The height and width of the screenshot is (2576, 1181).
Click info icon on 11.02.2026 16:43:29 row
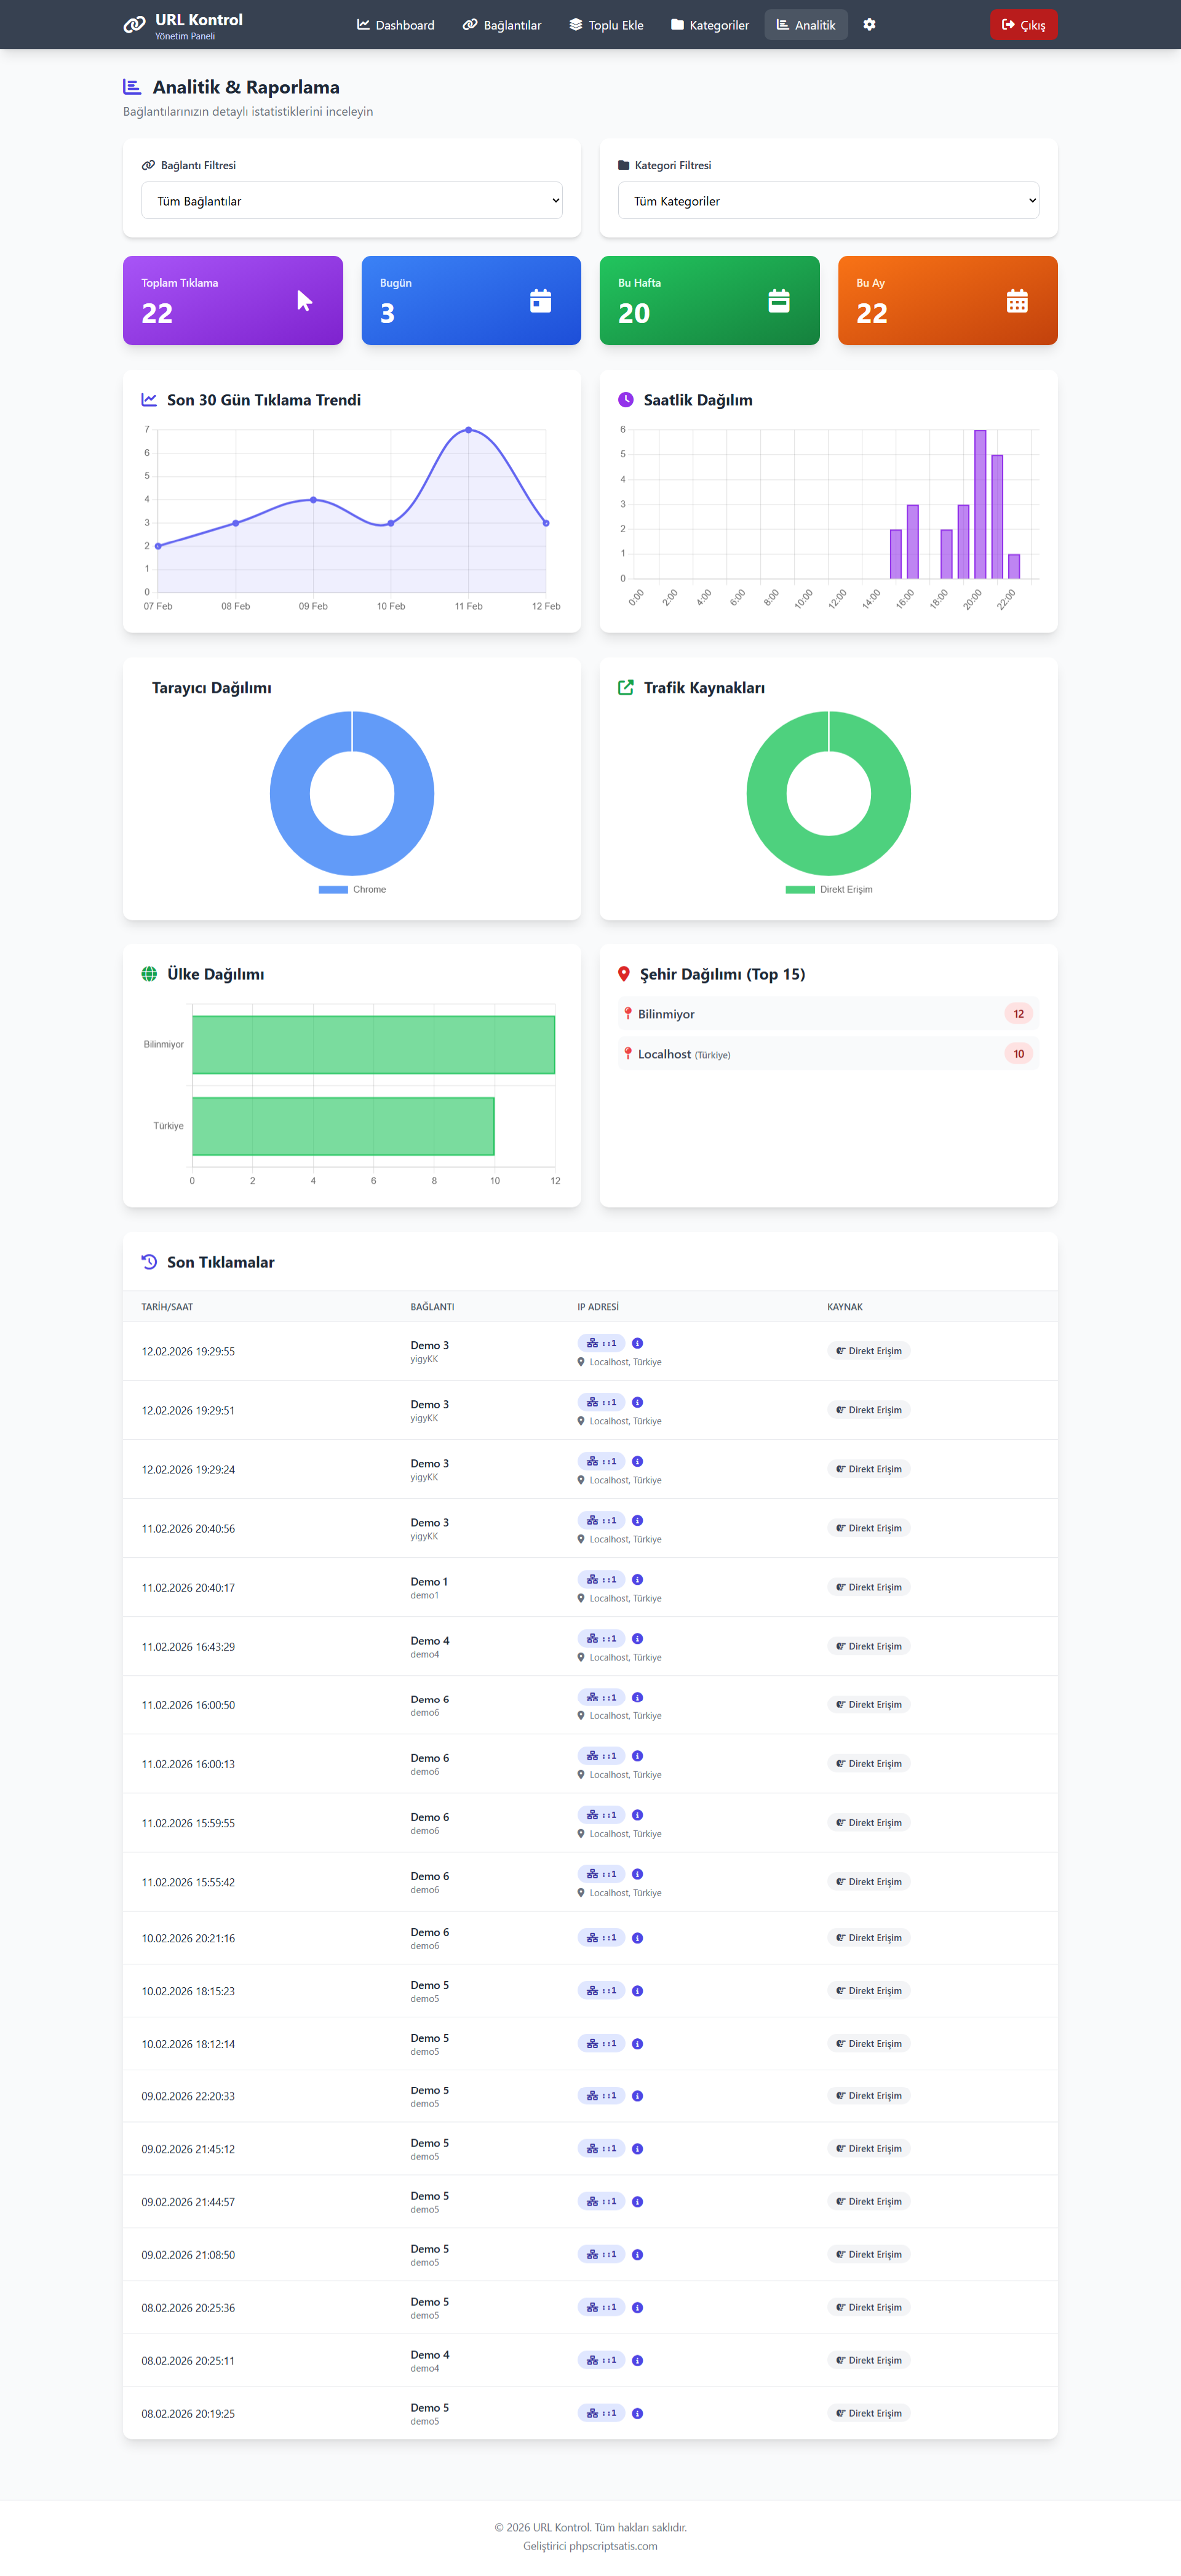(x=637, y=1638)
